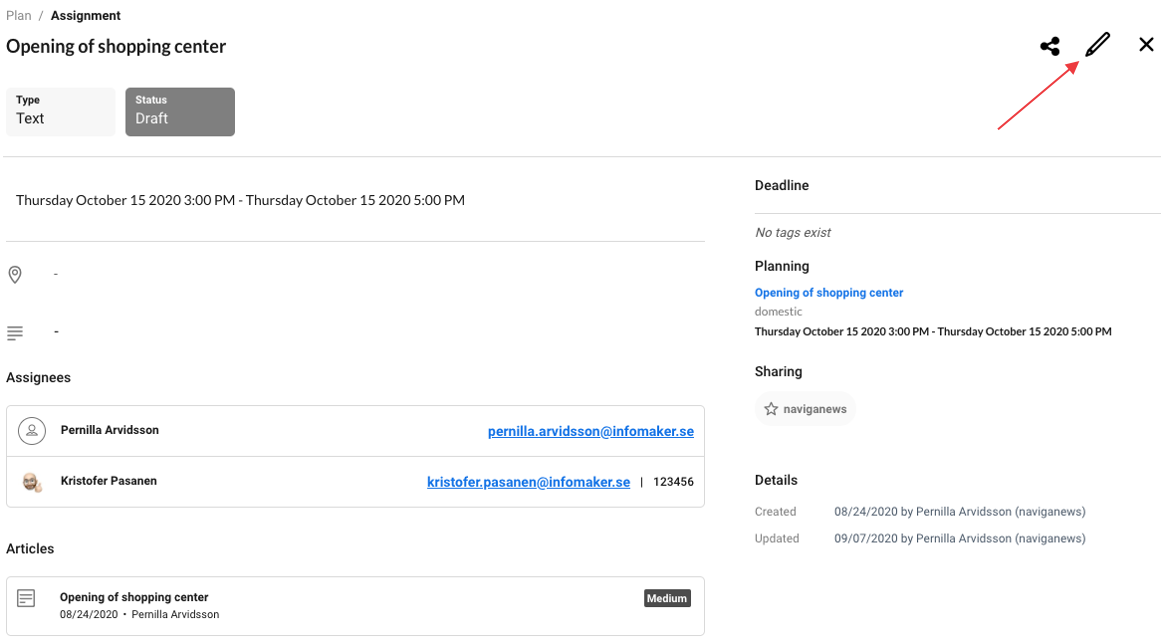The width and height of the screenshot is (1173, 644).
Task: Click the star icon in naviganews chip
Action: point(771,409)
